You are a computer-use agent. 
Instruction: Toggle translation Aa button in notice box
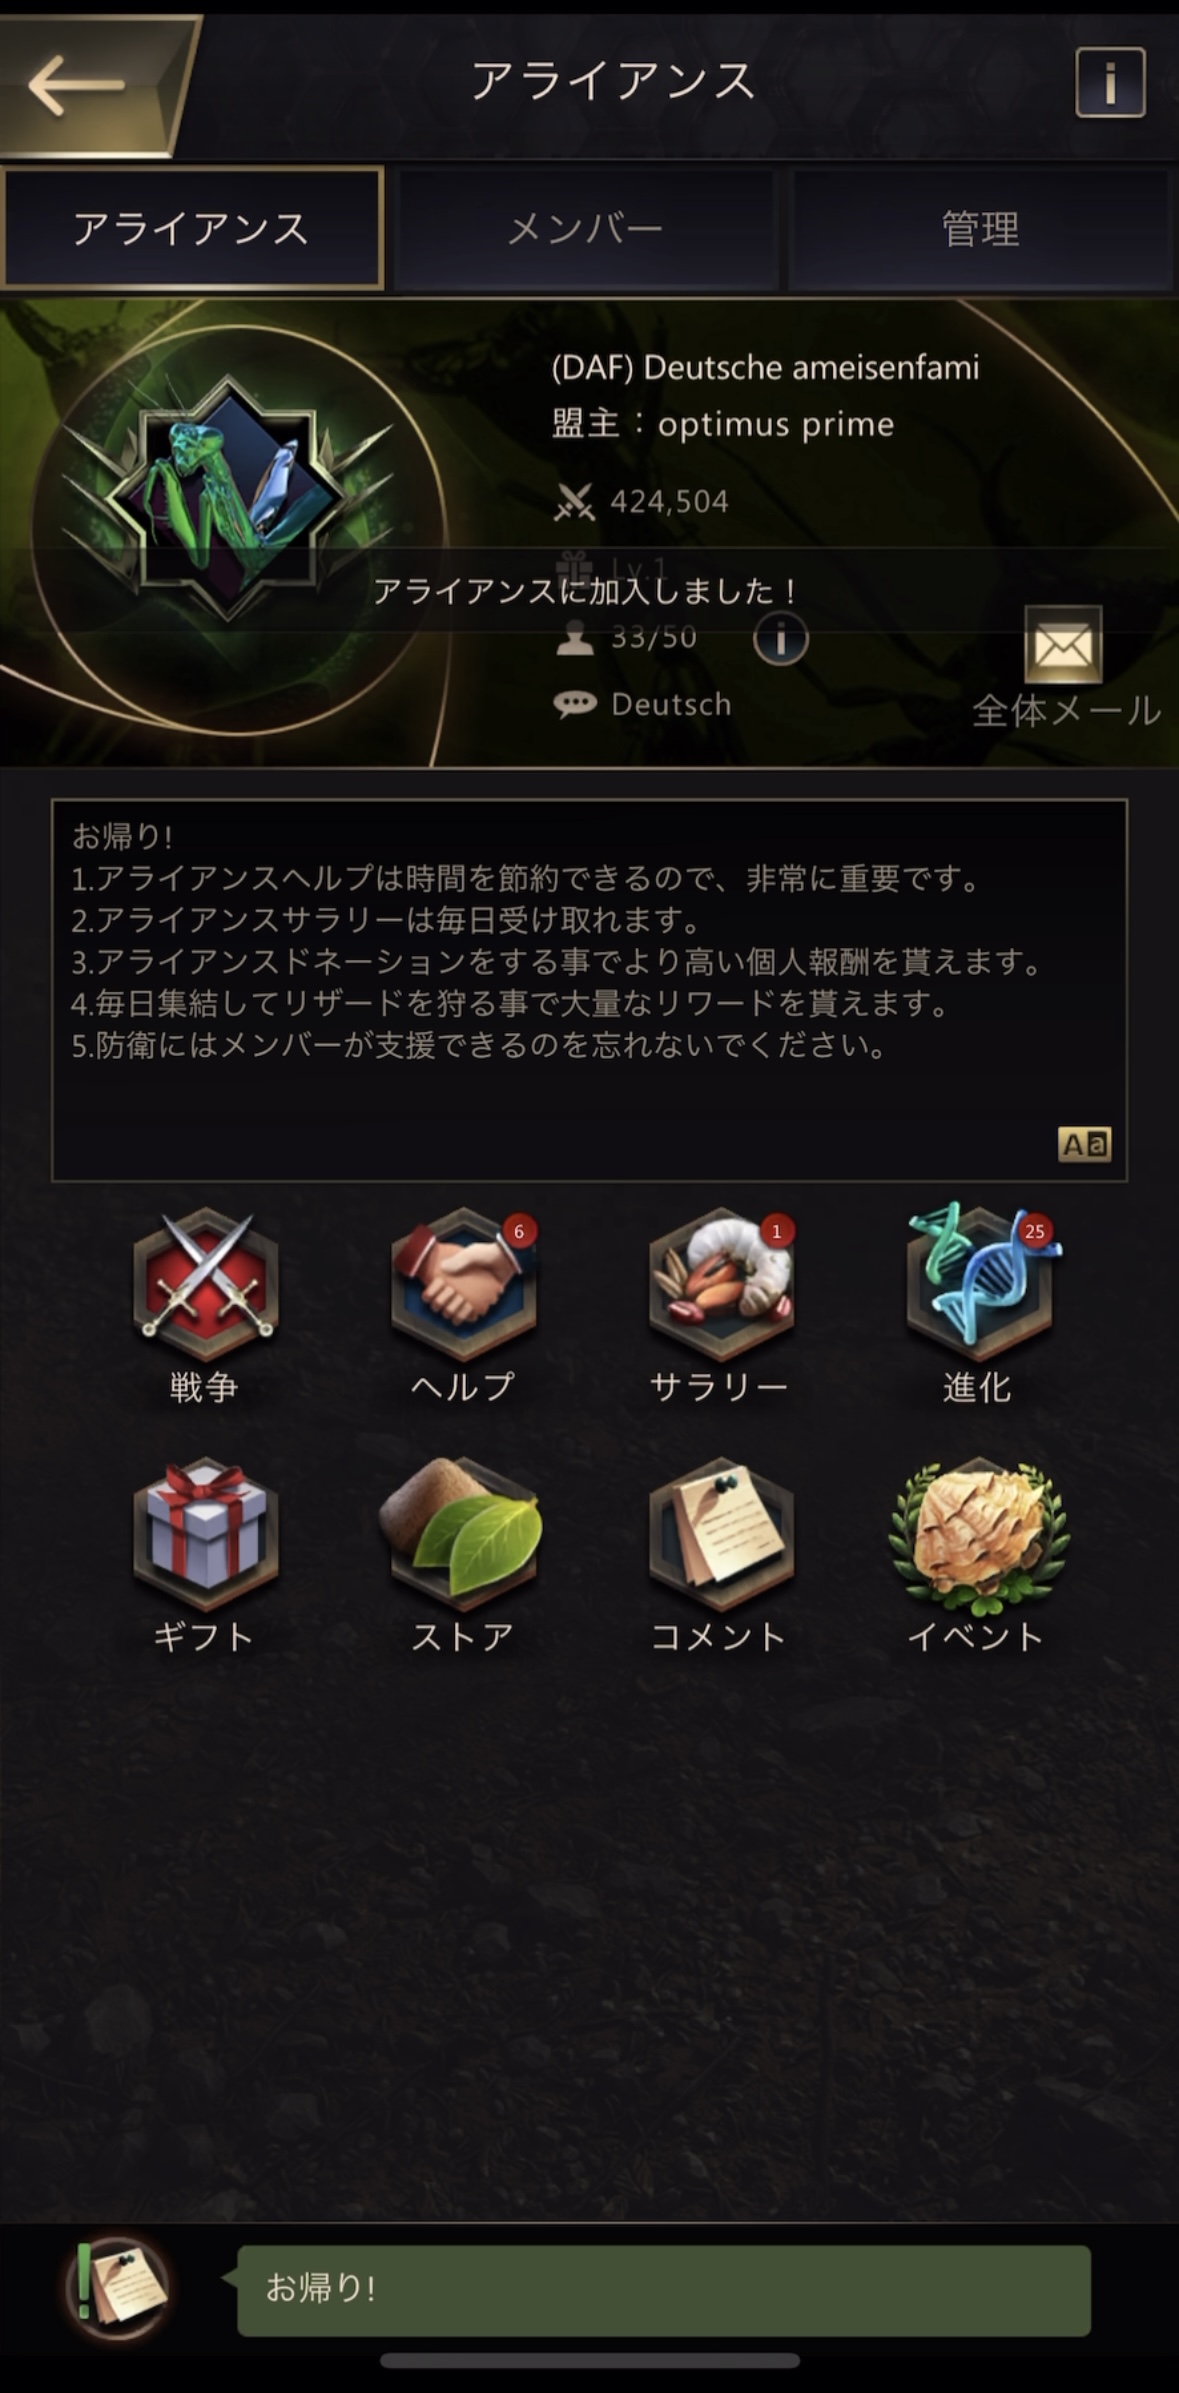click(x=1084, y=1144)
